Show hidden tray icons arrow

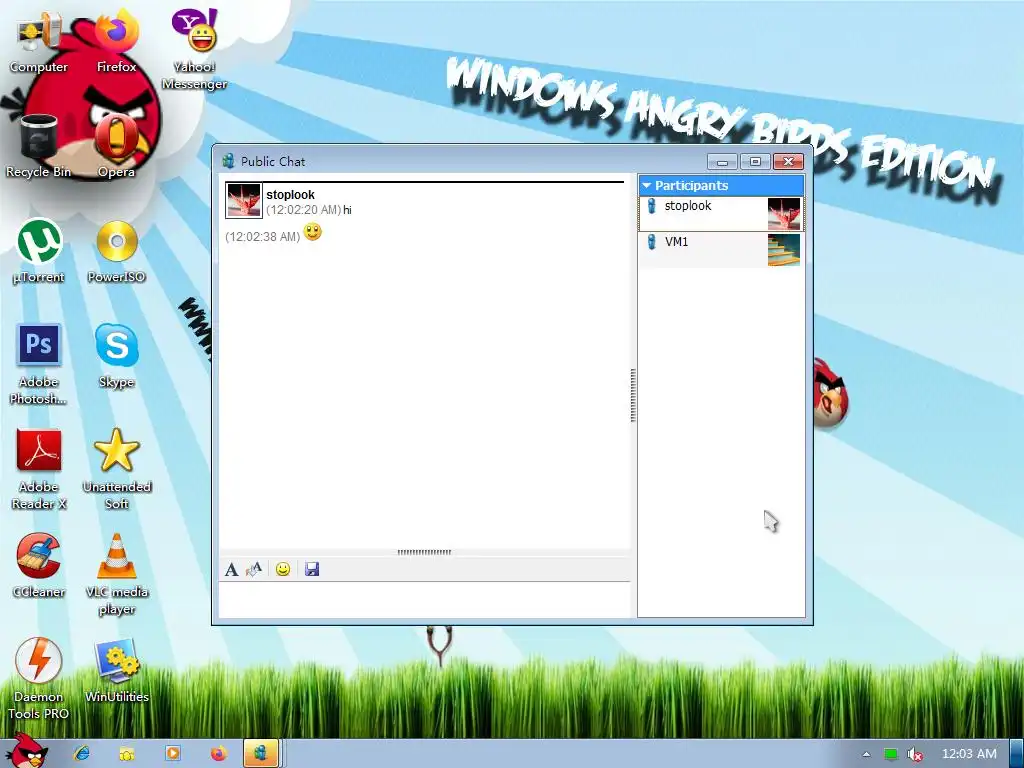coord(866,754)
